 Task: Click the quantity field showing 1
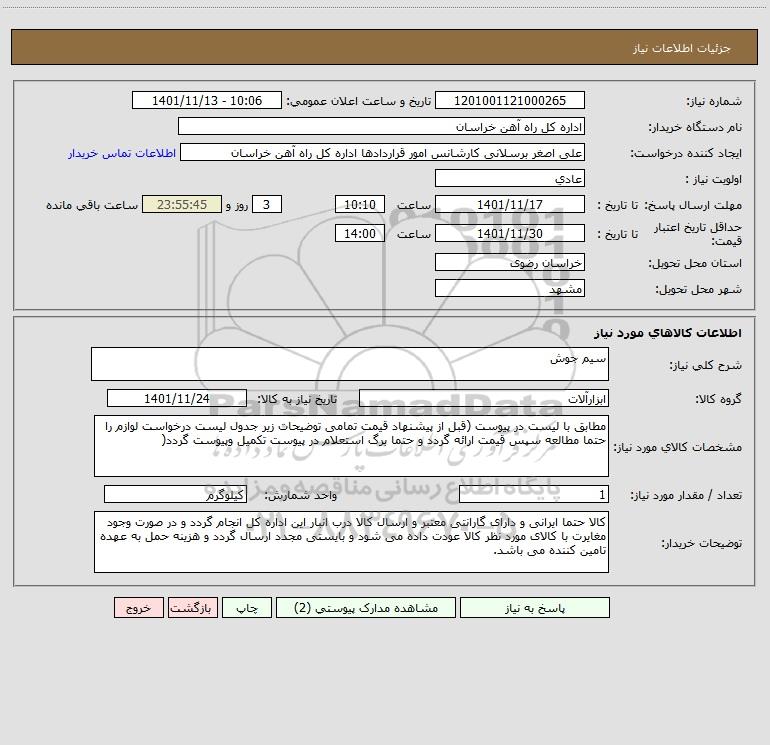pyautogui.click(x=534, y=494)
